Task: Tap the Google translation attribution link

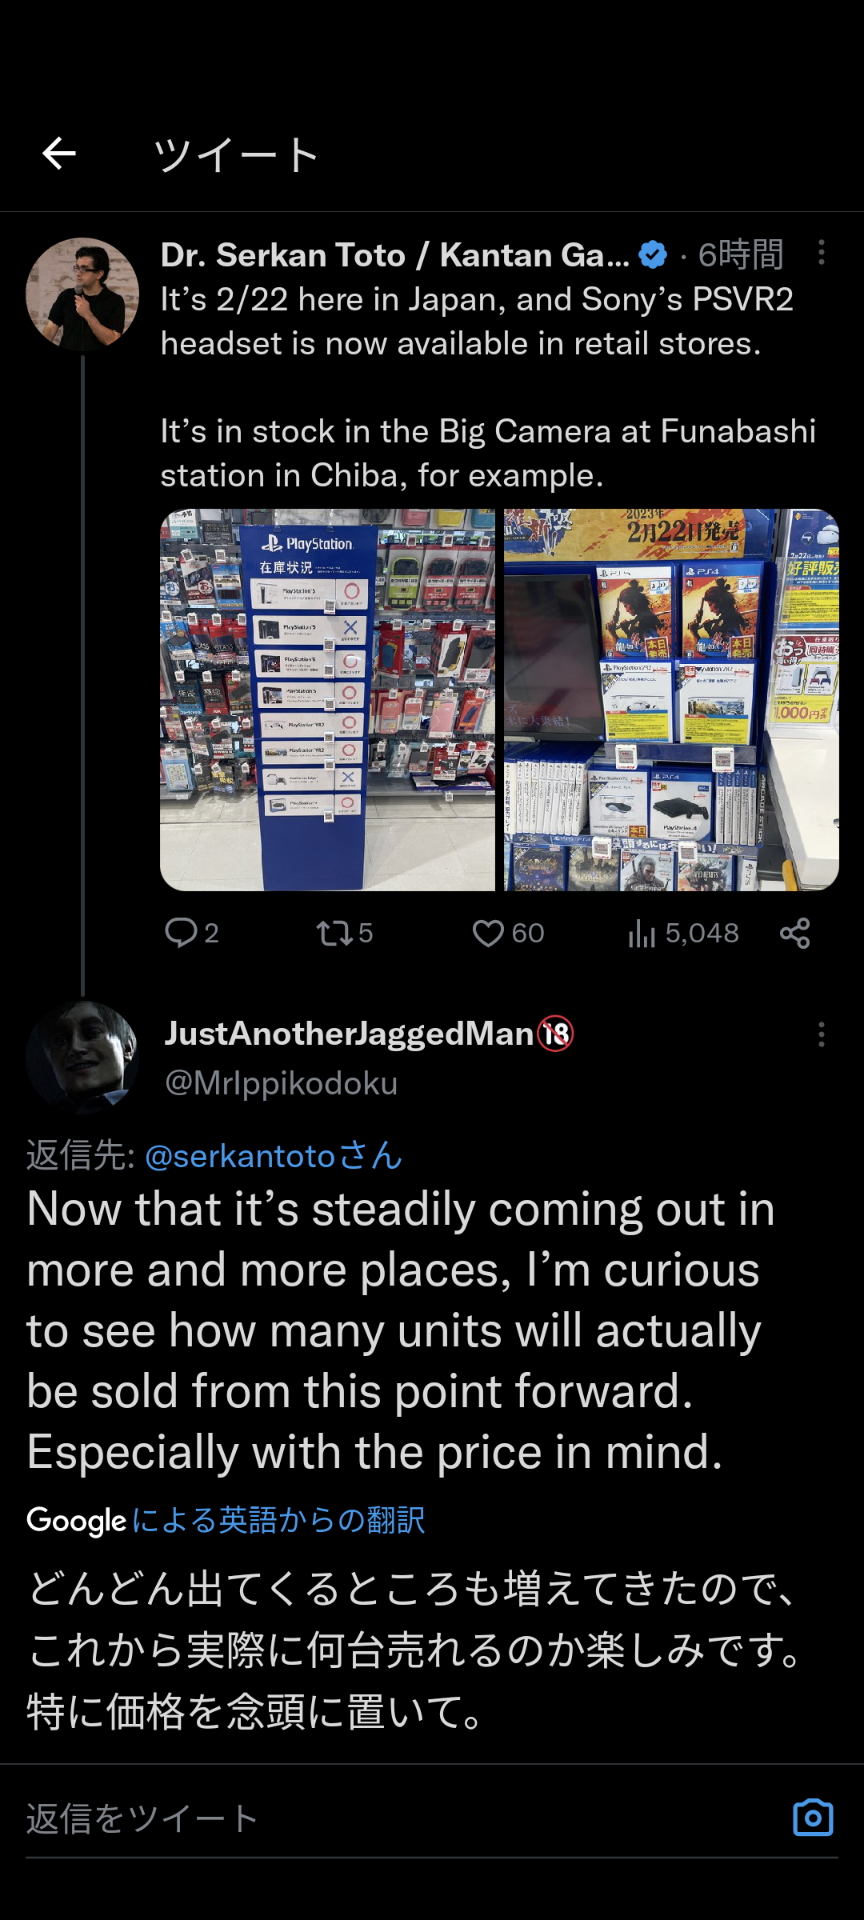Action: 226,1520
